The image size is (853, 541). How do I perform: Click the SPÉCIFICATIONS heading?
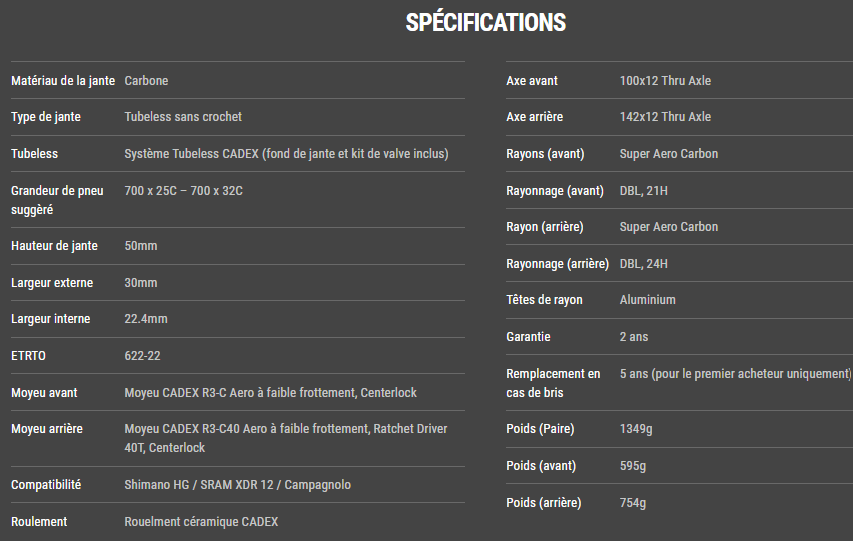click(x=486, y=23)
